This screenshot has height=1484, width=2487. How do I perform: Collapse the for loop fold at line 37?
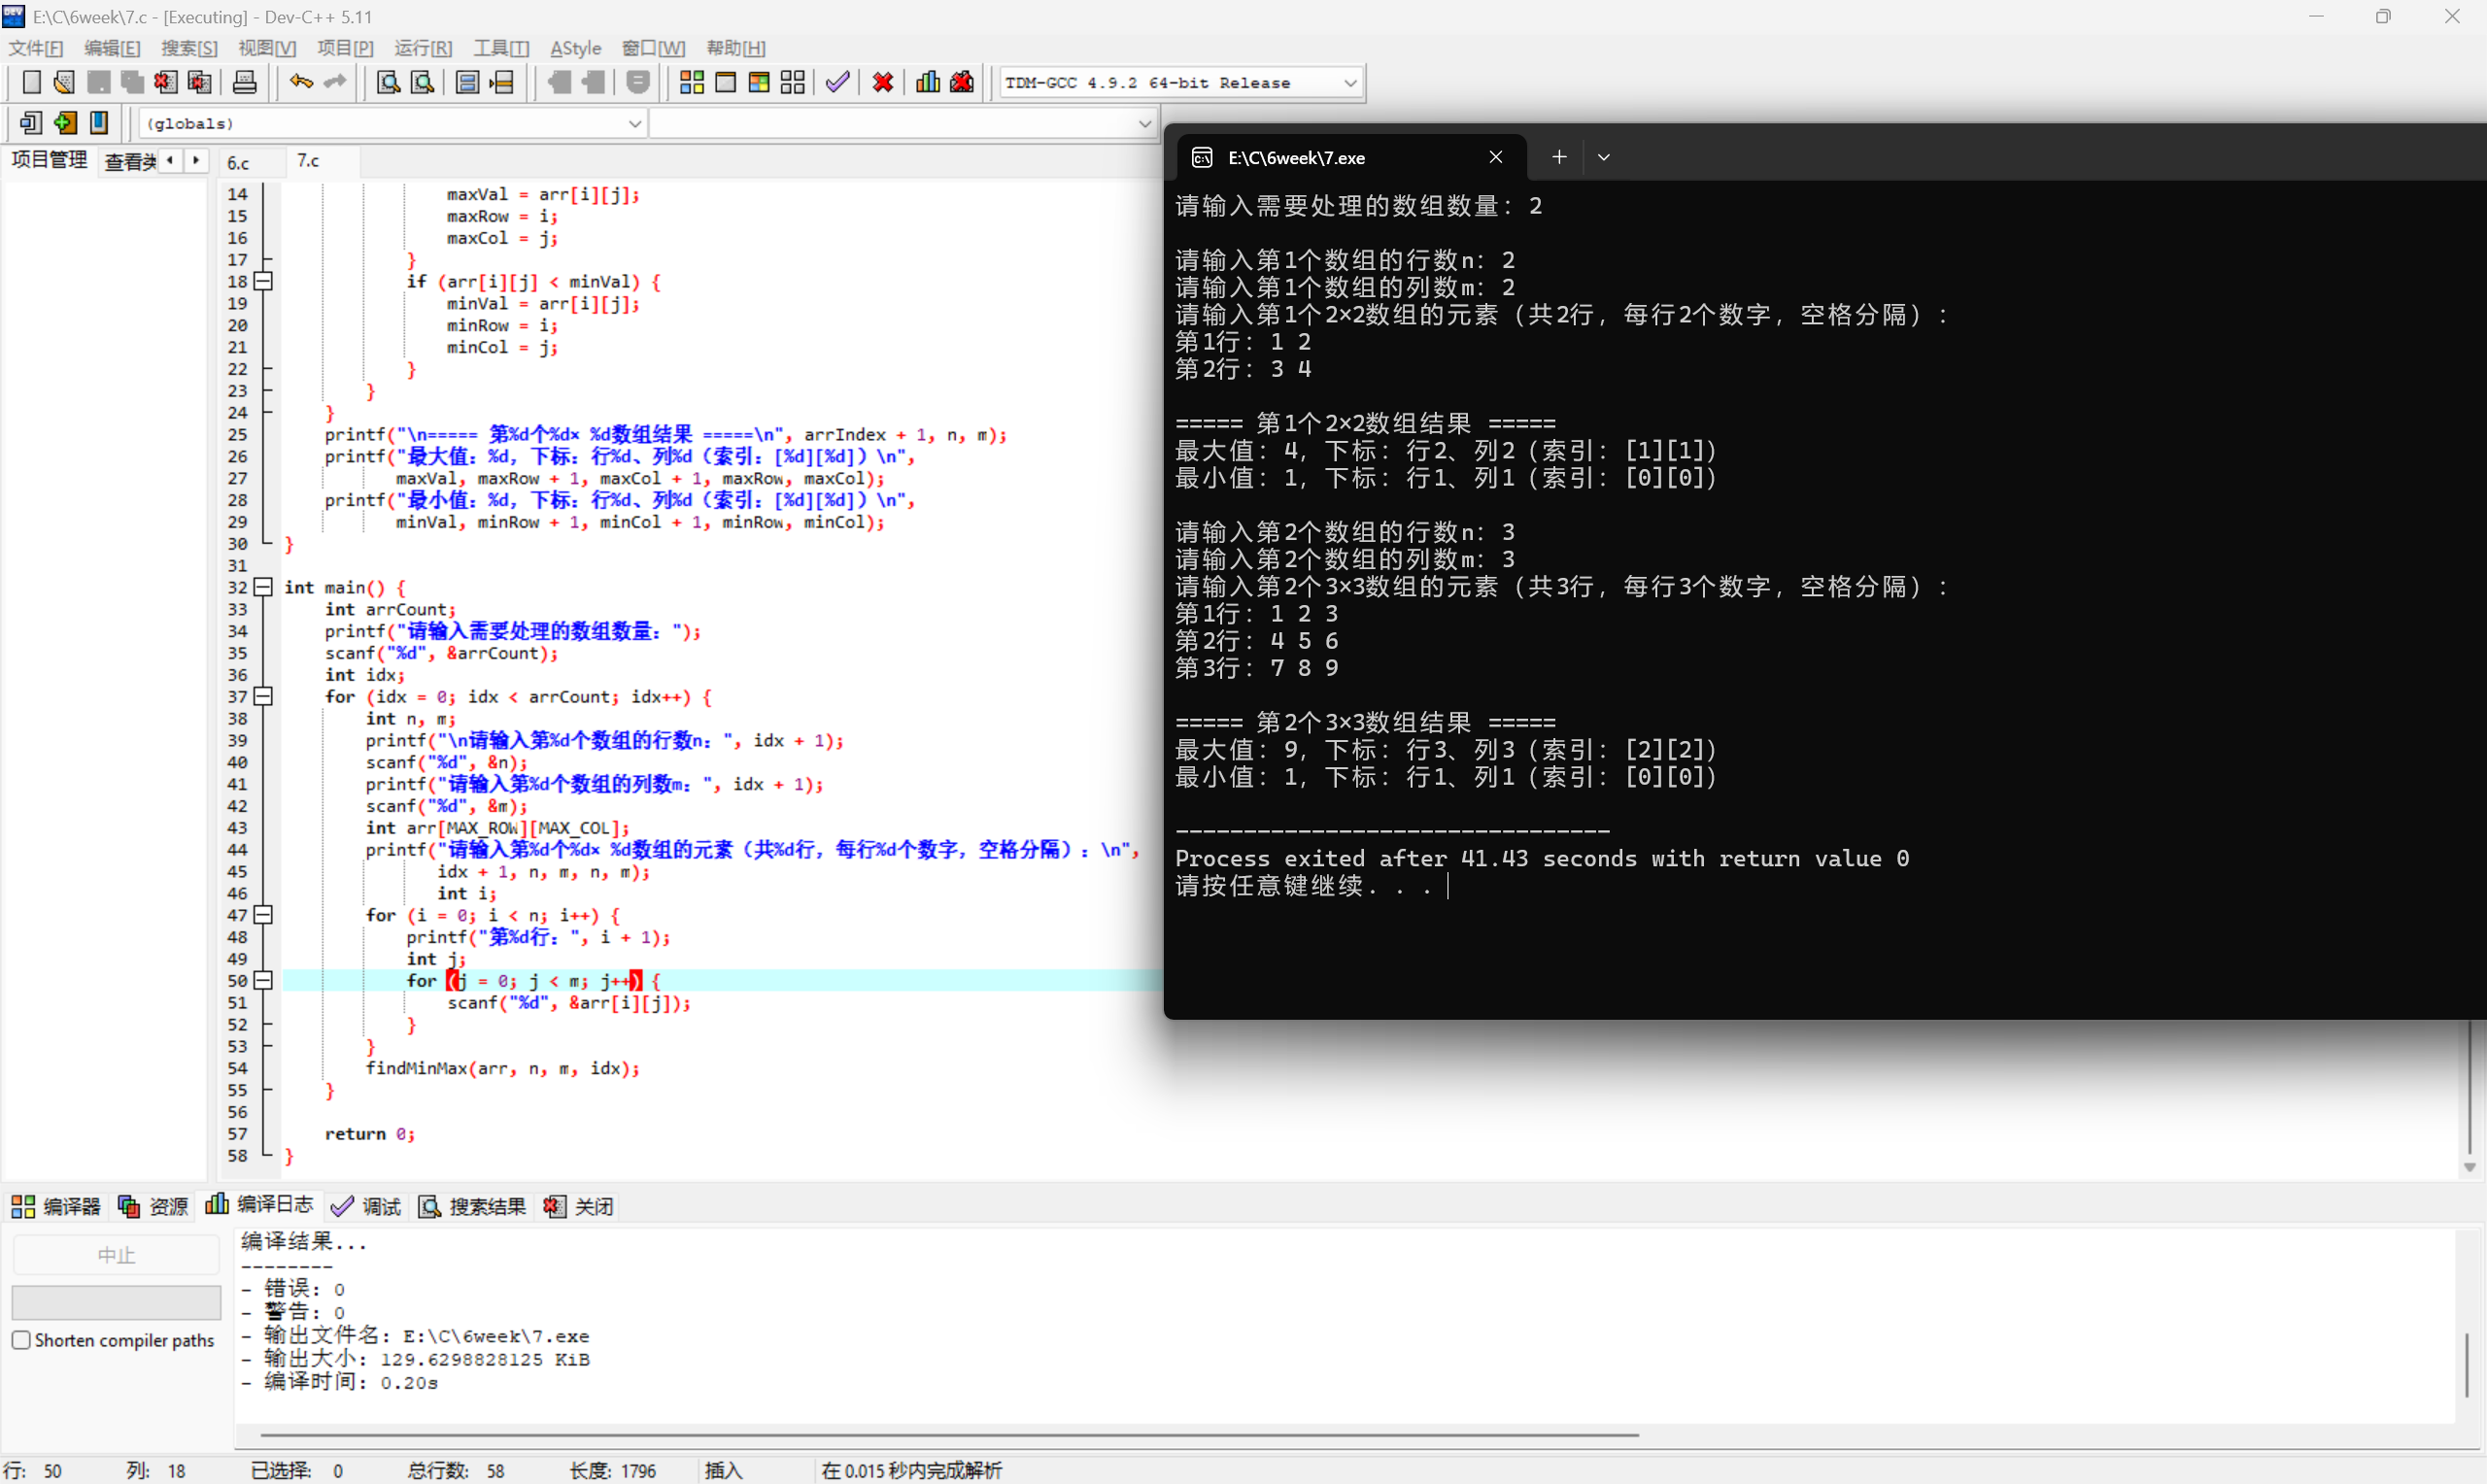(x=263, y=696)
